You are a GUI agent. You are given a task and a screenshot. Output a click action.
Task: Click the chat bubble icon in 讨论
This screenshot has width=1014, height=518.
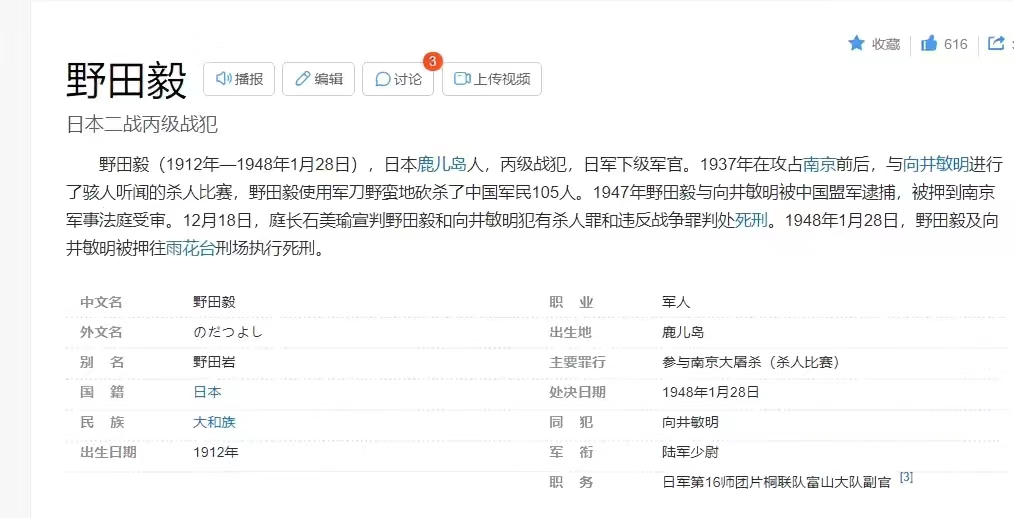[382, 79]
